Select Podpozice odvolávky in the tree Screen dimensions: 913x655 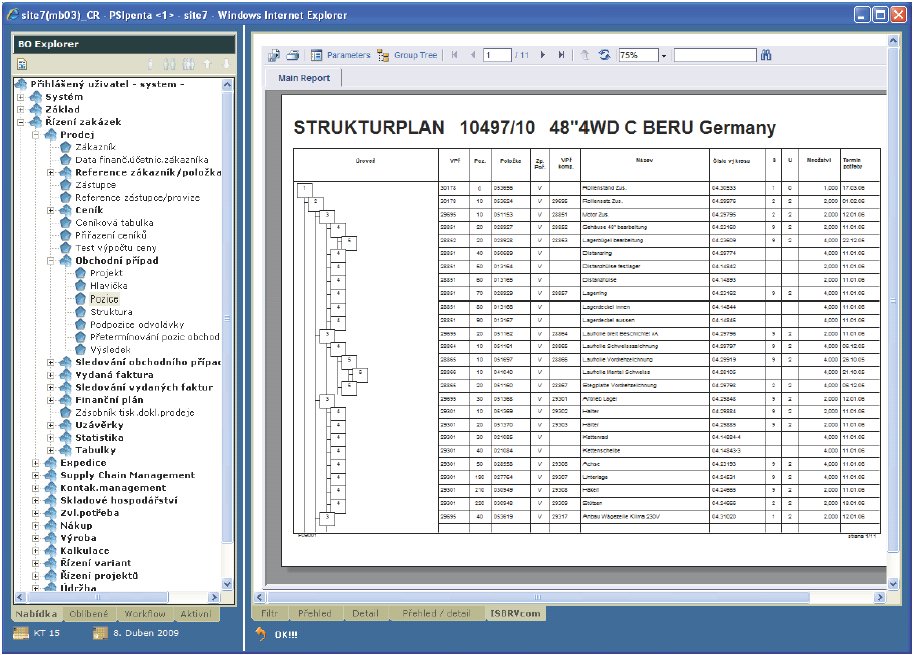(137, 325)
